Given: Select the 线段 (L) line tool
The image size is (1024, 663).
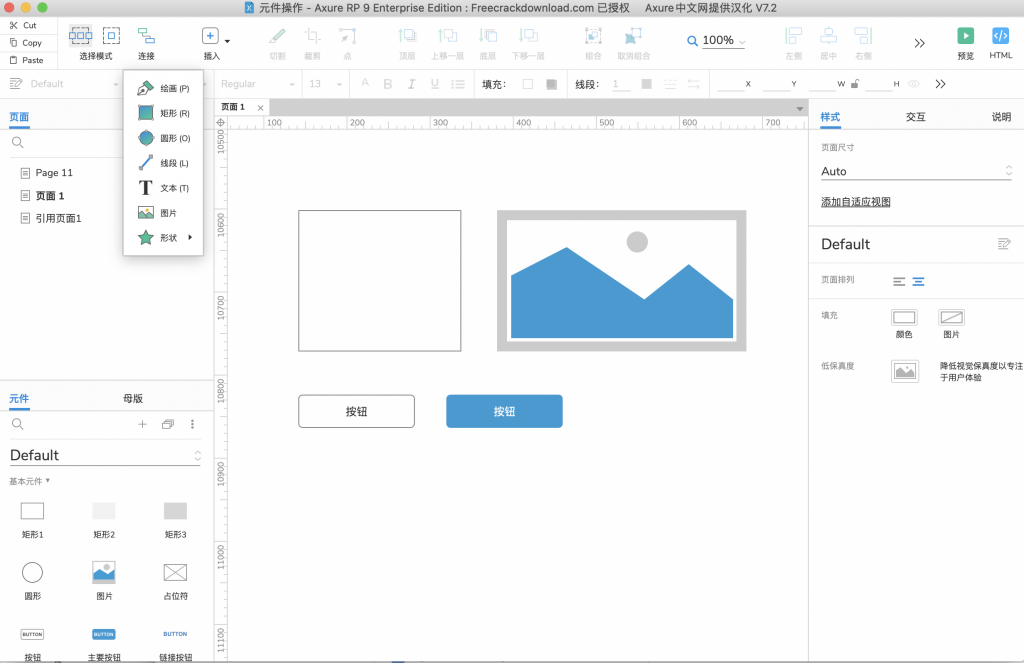Looking at the screenshot, I should coord(162,163).
